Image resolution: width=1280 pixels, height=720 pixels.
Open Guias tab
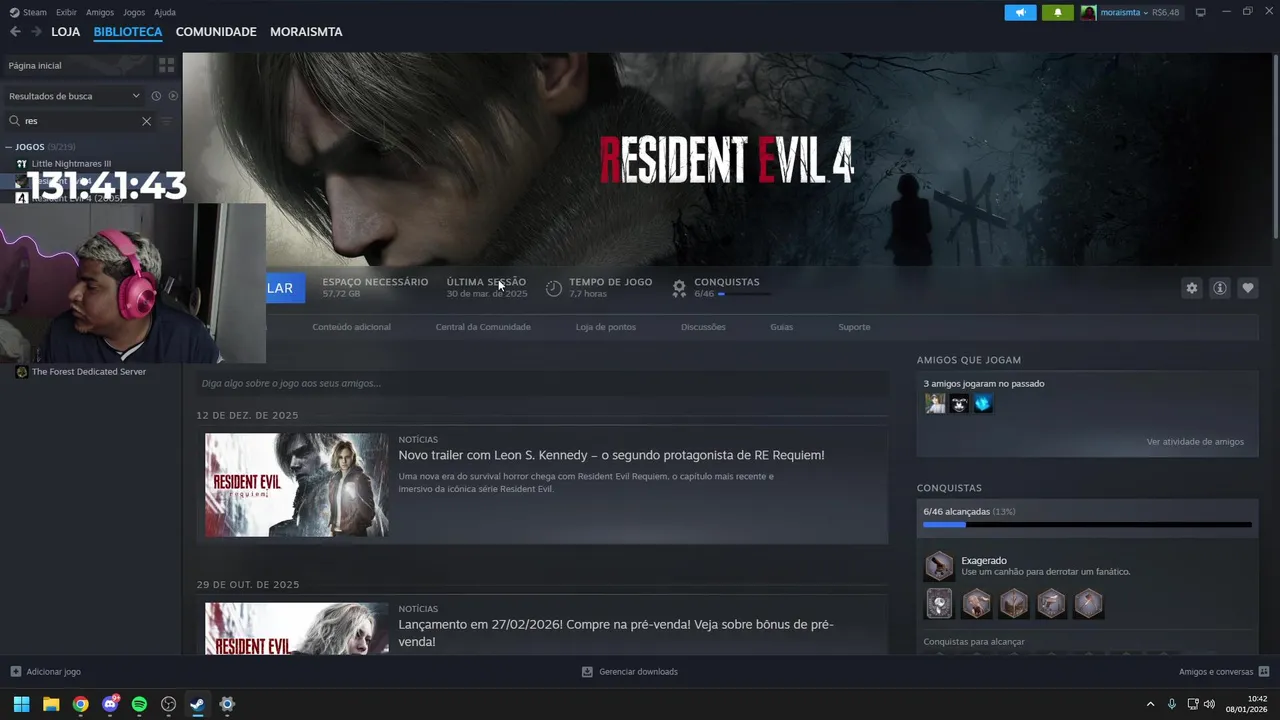(x=782, y=327)
